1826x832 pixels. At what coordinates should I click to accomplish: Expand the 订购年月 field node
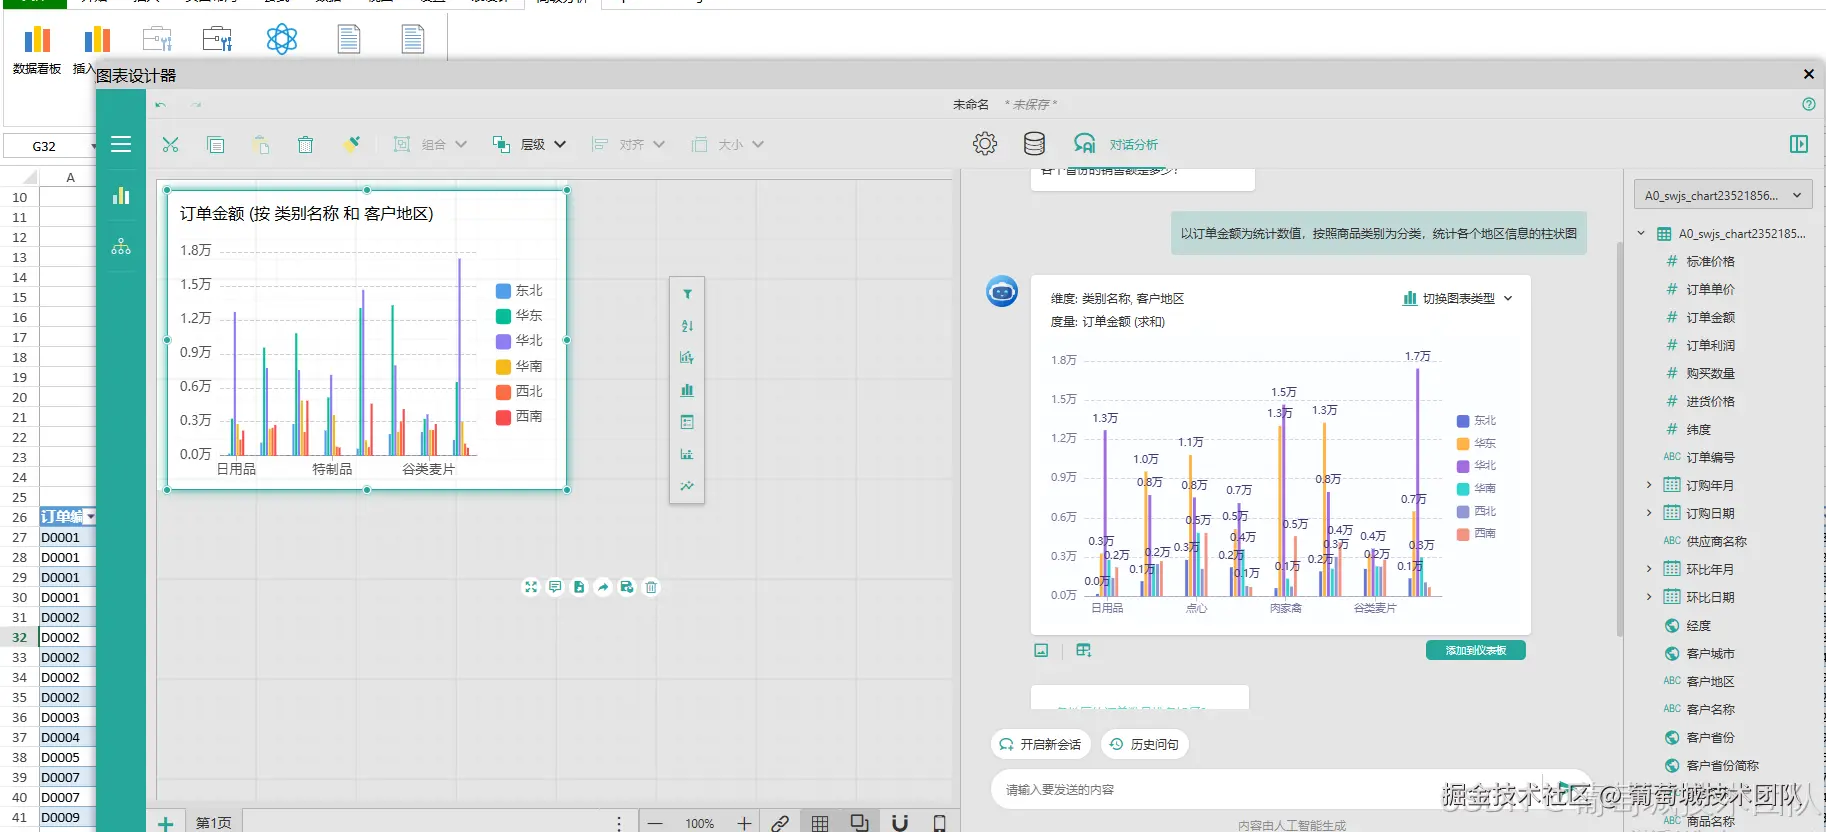click(1649, 485)
